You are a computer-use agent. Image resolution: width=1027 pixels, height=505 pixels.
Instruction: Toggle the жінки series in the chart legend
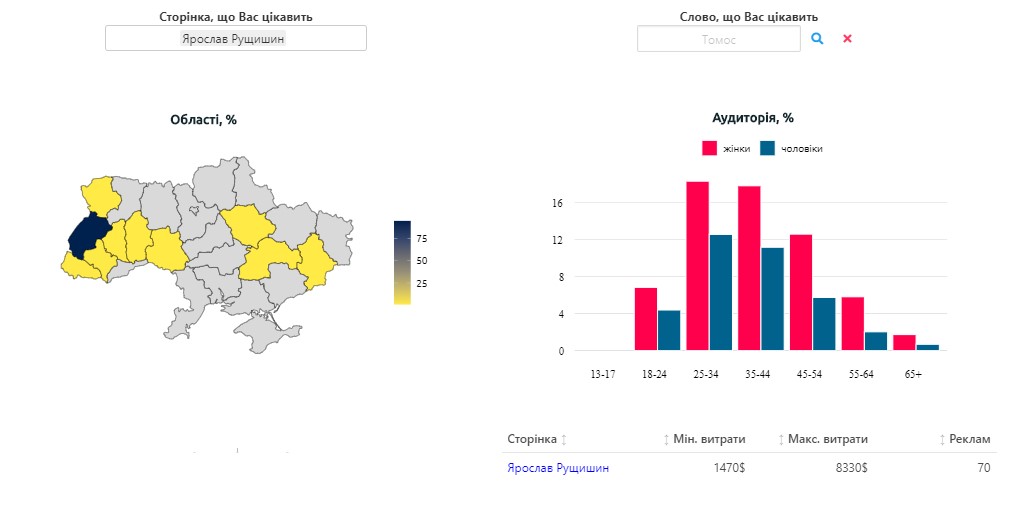(726, 148)
